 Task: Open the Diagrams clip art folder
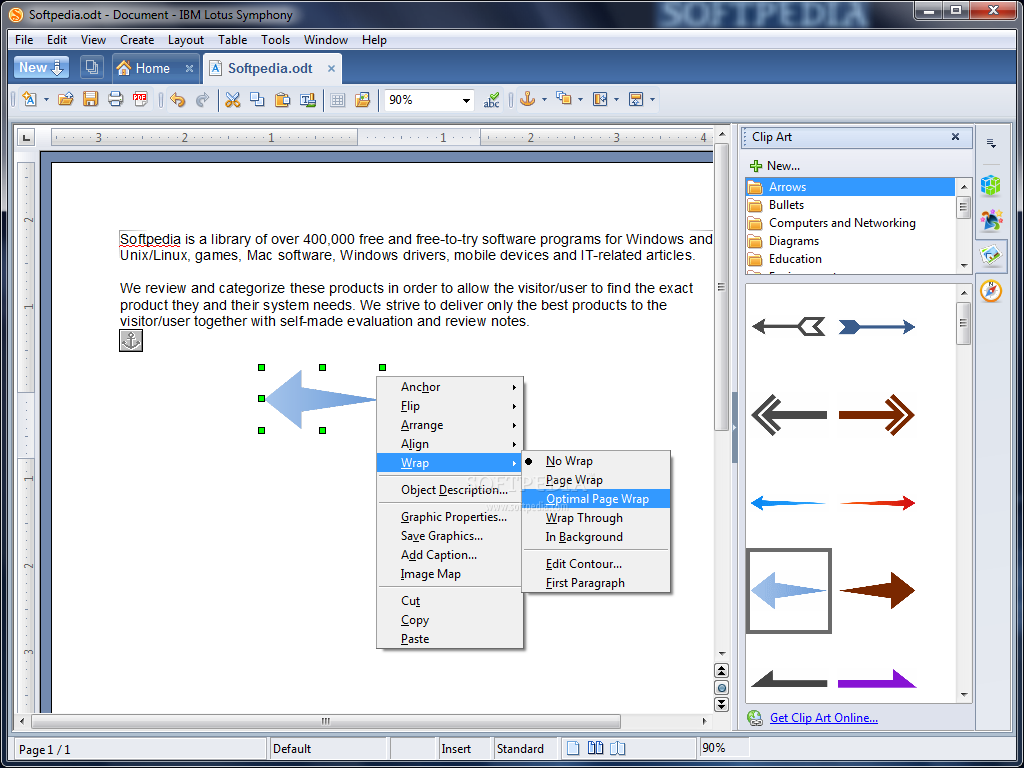(x=850, y=241)
